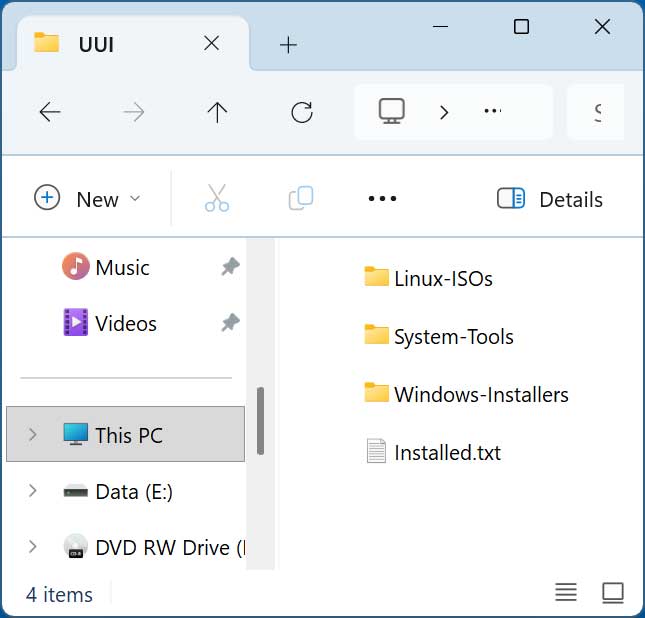Click the Copy icon in toolbar
The height and width of the screenshot is (618, 645).
(x=301, y=198)
